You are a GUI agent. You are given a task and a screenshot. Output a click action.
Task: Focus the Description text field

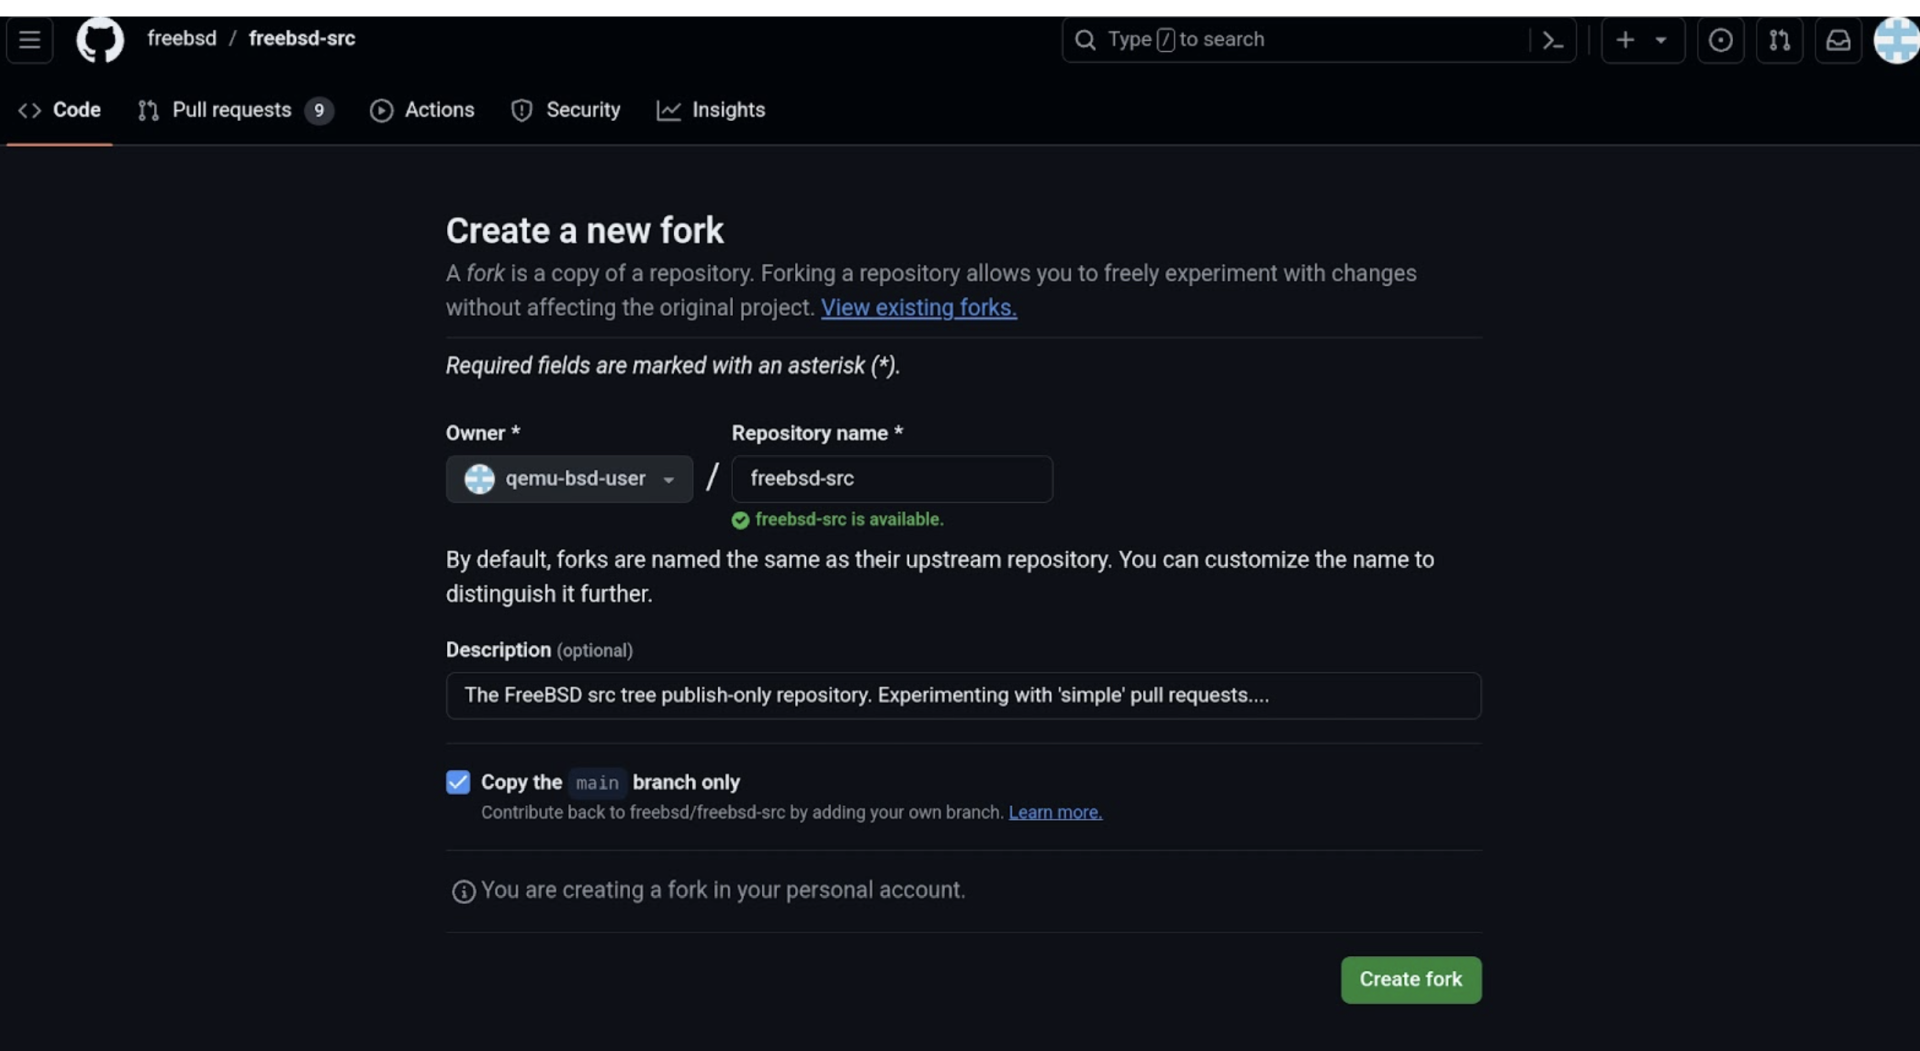click(962, 695)
